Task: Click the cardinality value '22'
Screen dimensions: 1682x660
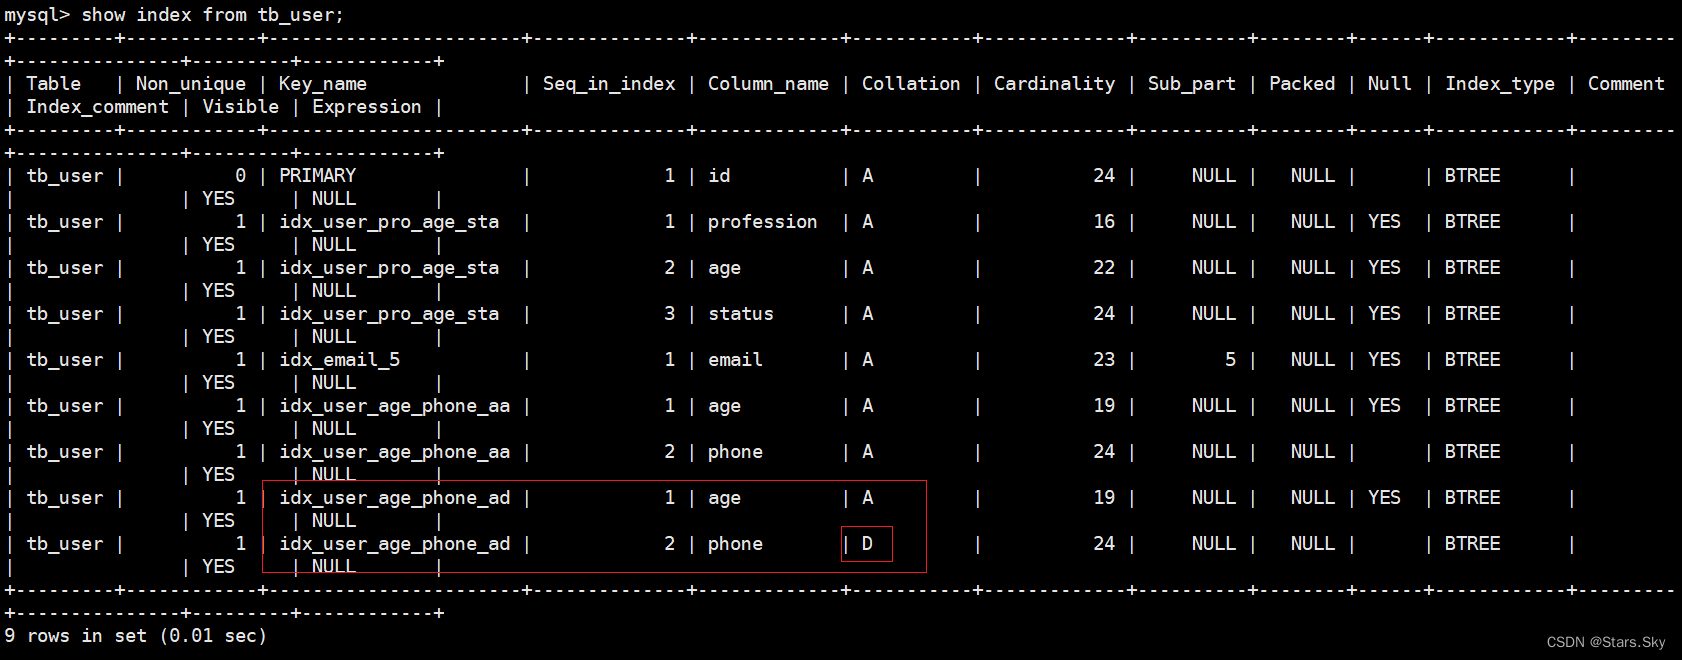Action: point(1104,268)
